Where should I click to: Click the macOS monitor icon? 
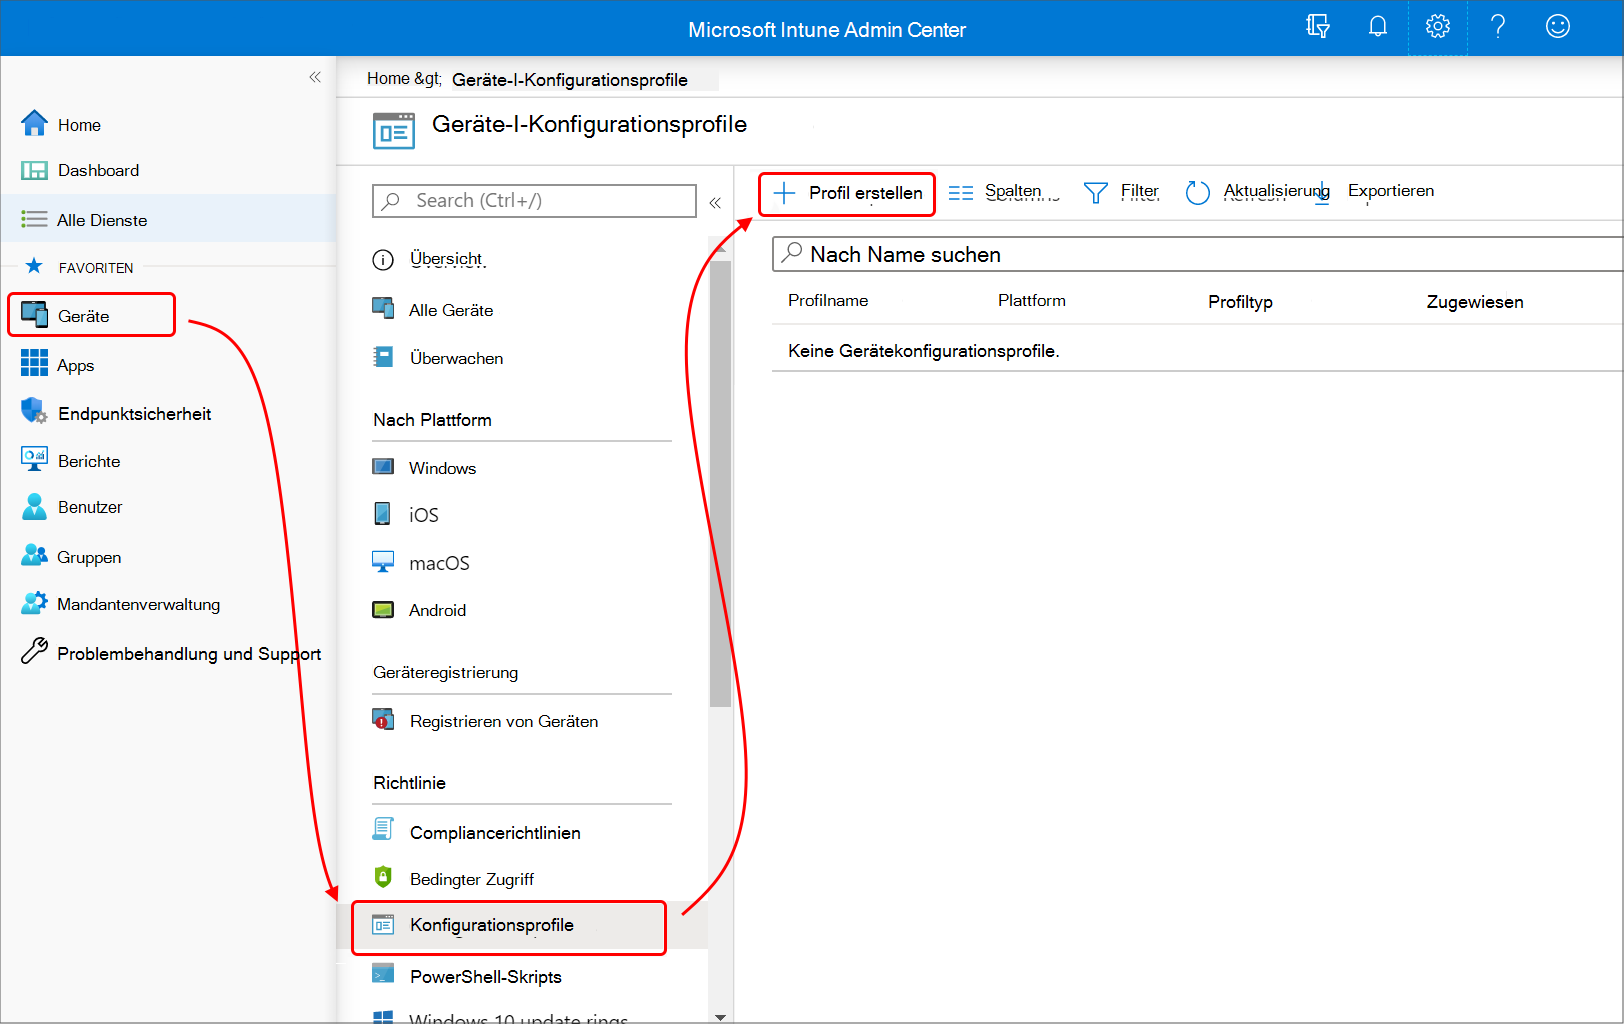(x=383, y=561)
